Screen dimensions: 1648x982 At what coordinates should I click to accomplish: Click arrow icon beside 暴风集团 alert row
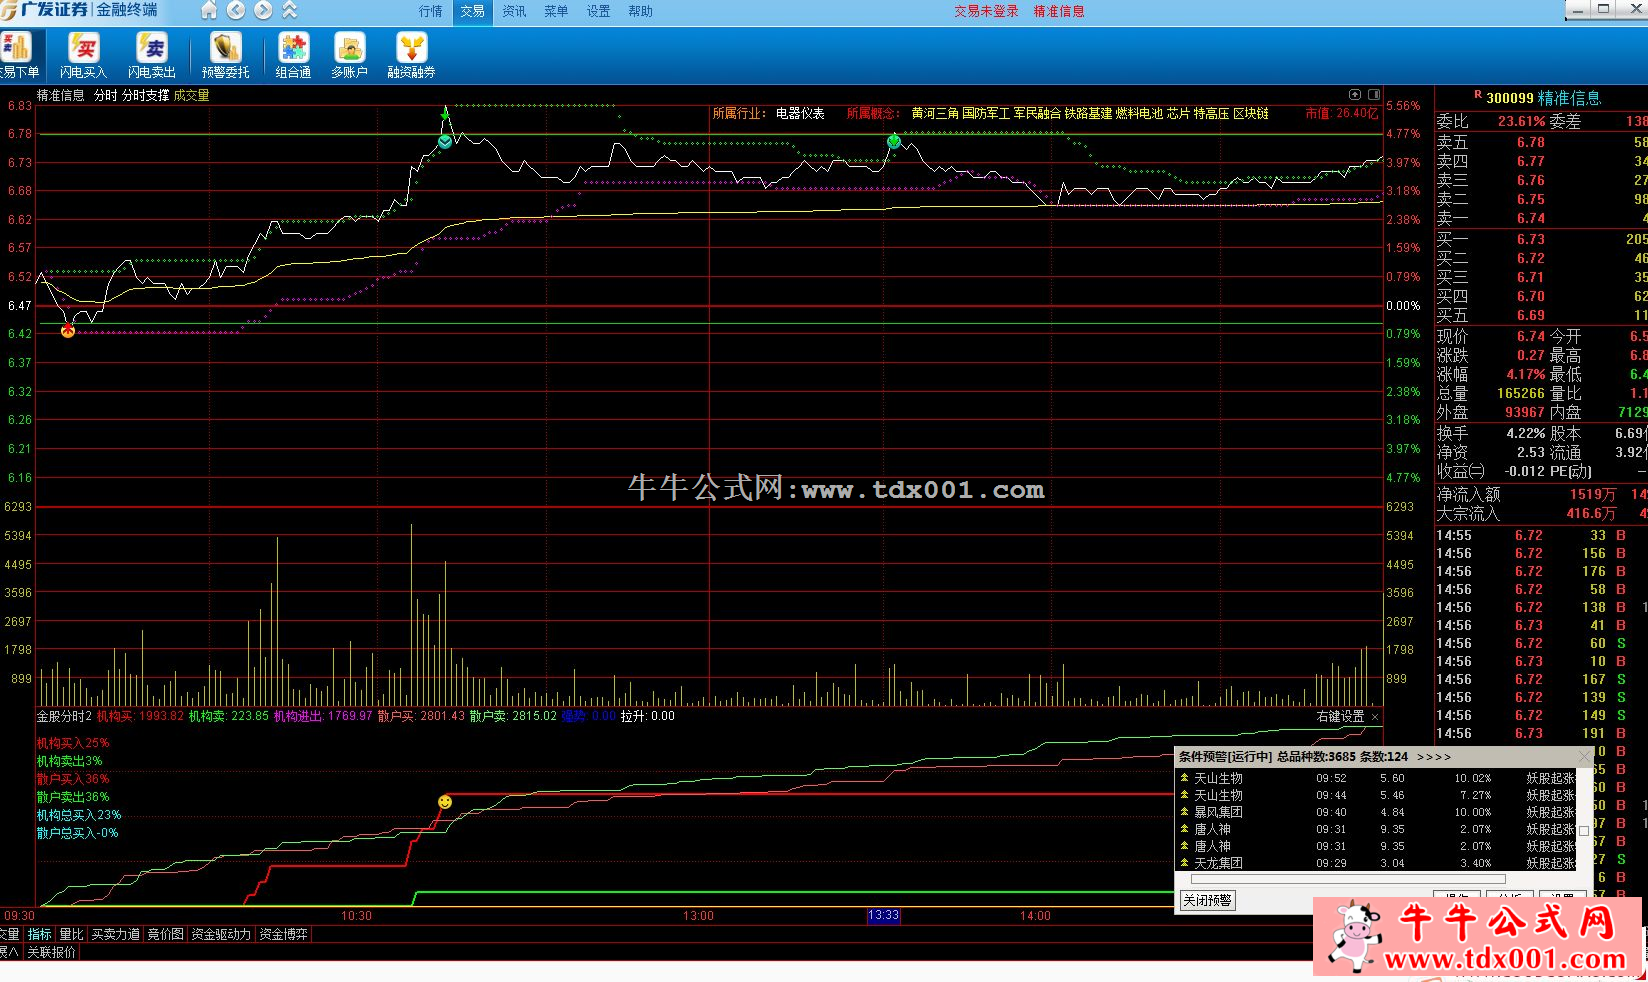click(1185, 812)
